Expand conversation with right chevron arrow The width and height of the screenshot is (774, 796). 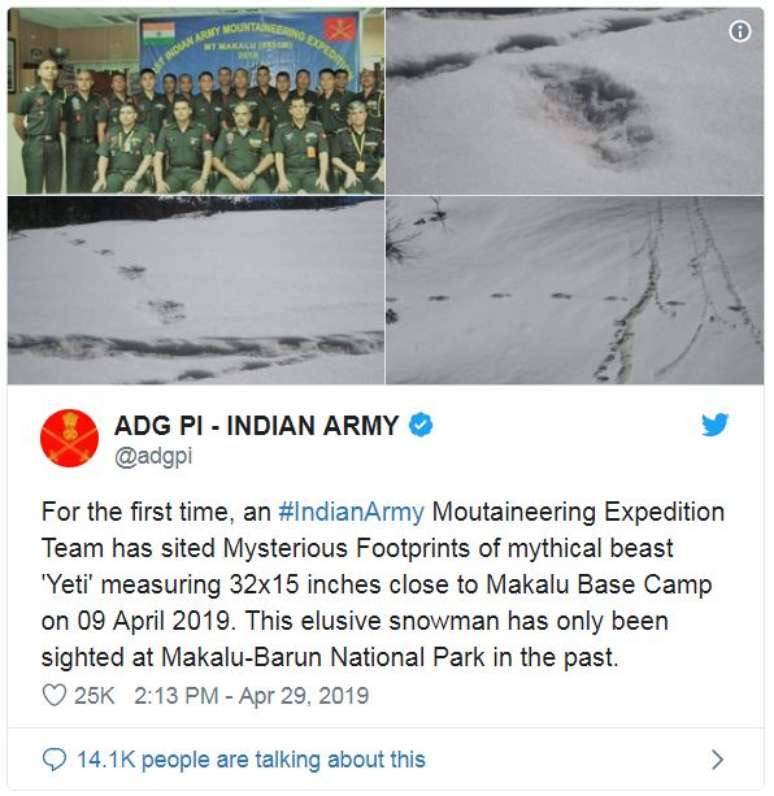(717, 760)
